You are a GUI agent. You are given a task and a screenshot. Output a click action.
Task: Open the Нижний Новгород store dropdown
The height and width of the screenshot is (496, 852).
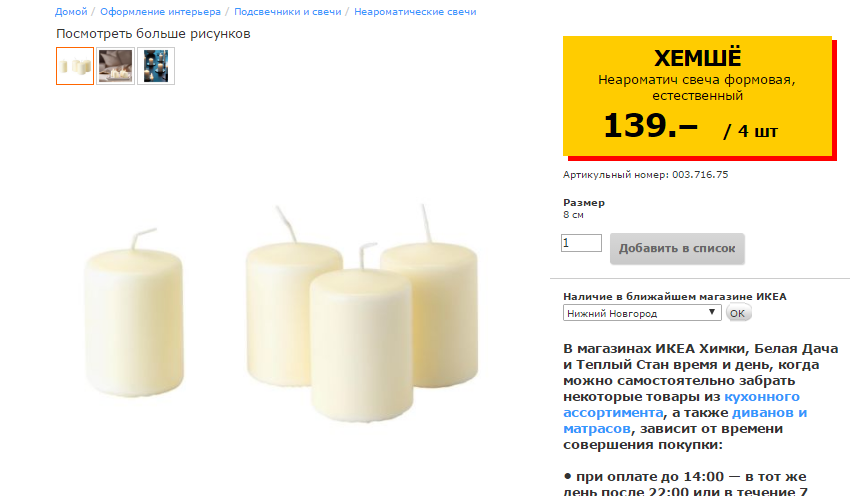[x=642, y=313]
